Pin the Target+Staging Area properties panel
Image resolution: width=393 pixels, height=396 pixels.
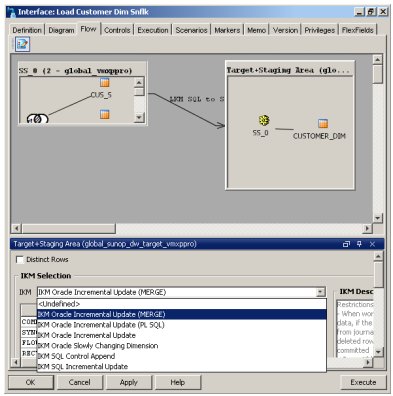pos(359,244)
